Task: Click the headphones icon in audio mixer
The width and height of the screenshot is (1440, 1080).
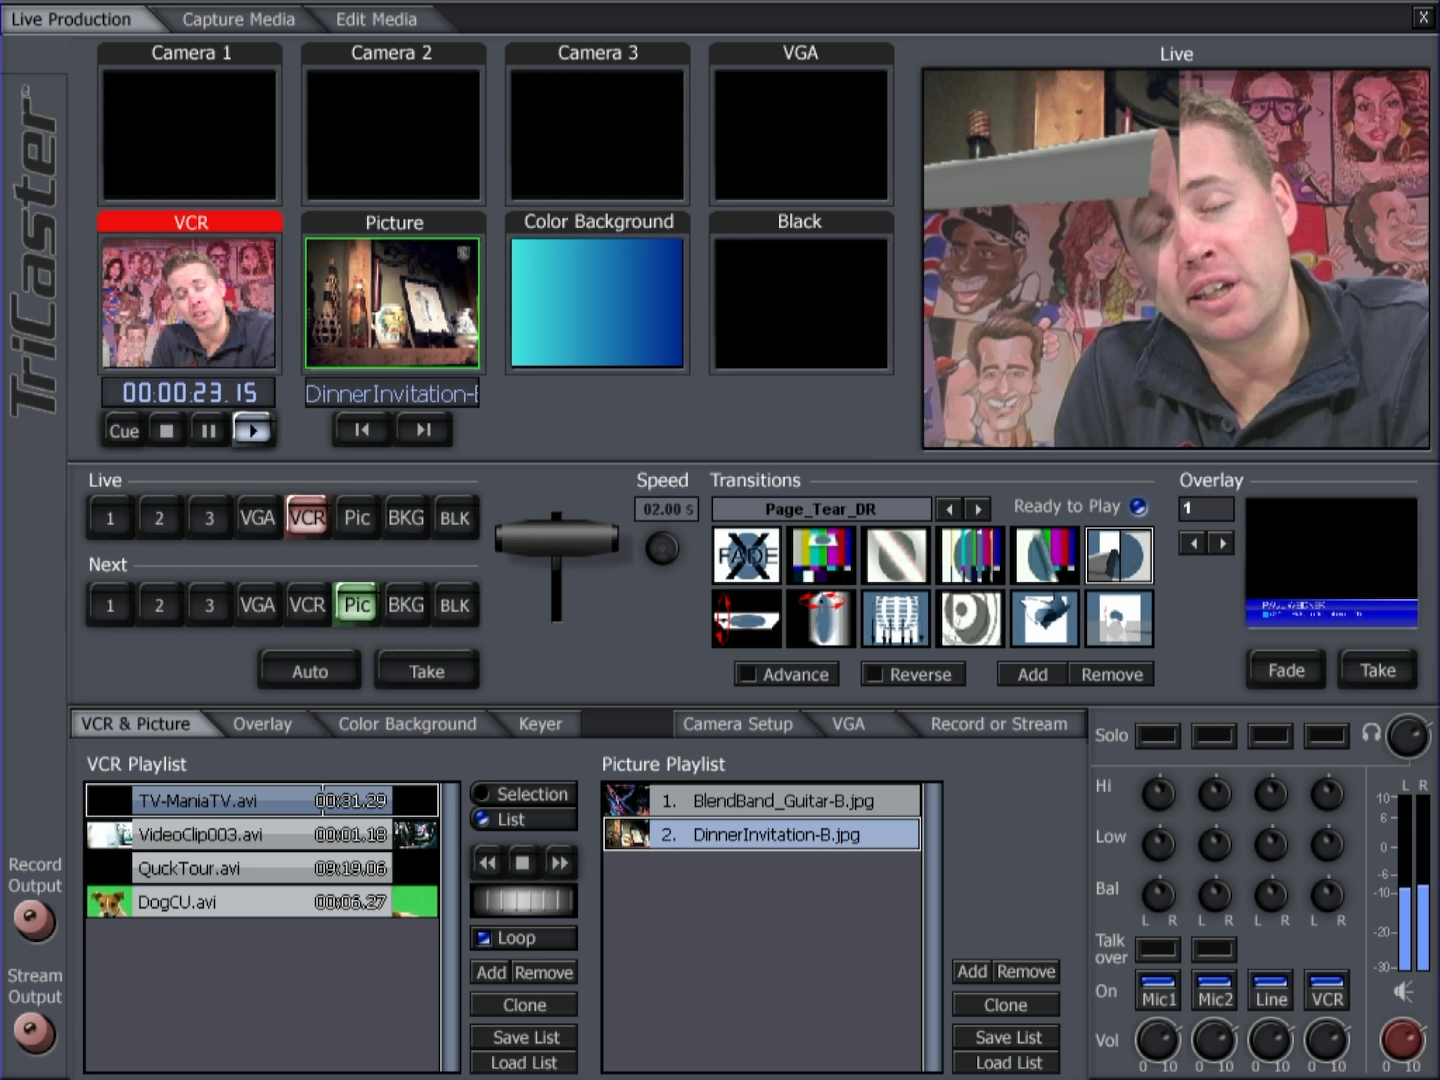Action: [x=1372, y=733]
